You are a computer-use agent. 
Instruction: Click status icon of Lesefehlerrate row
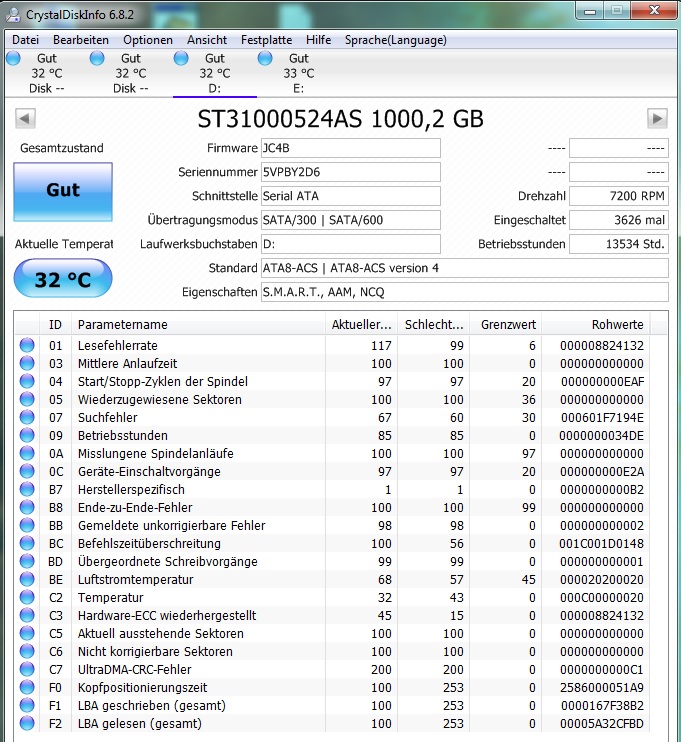coord(27,345)
